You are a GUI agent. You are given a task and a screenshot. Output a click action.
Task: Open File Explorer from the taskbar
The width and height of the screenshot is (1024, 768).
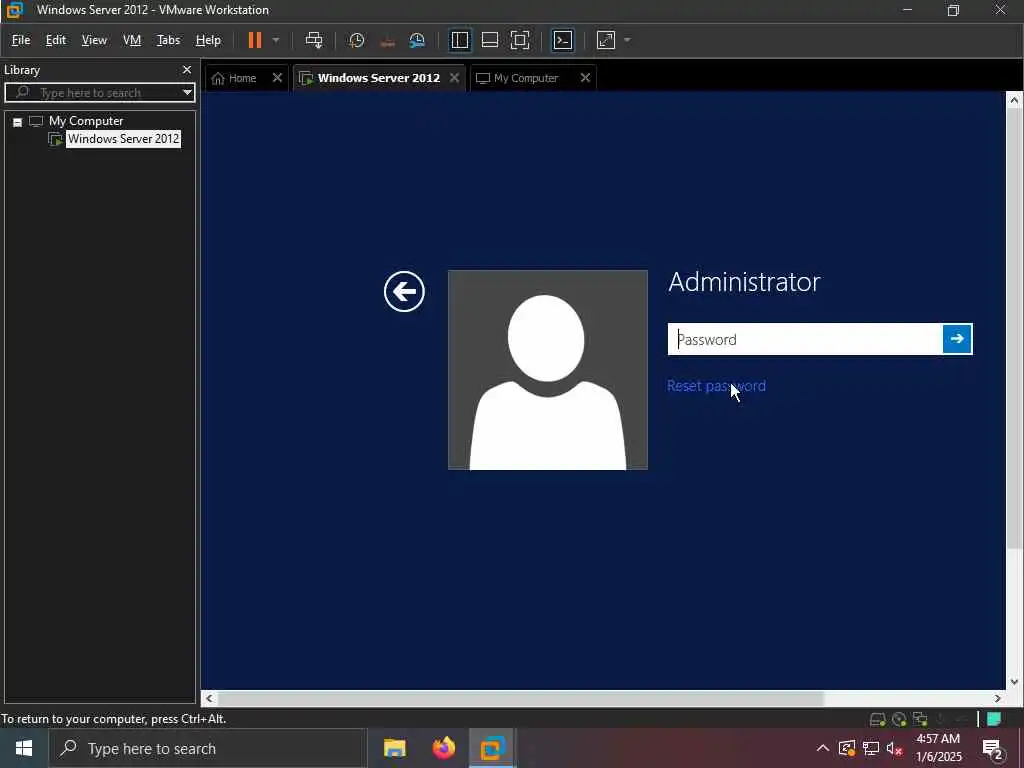(394, 748)
